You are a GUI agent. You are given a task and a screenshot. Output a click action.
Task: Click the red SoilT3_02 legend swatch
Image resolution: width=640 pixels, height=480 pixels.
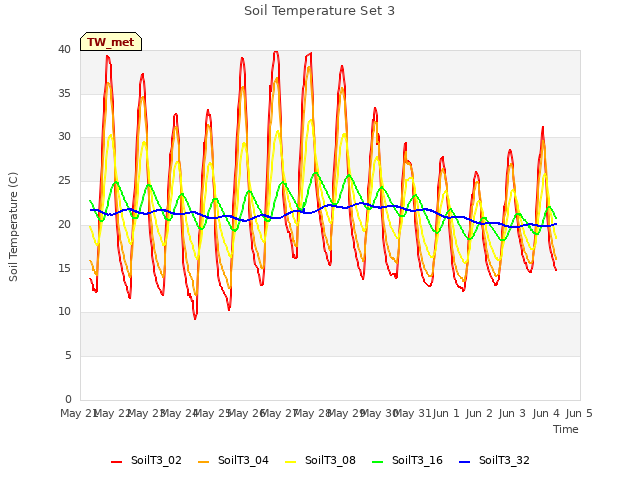(x=116, y=462)
